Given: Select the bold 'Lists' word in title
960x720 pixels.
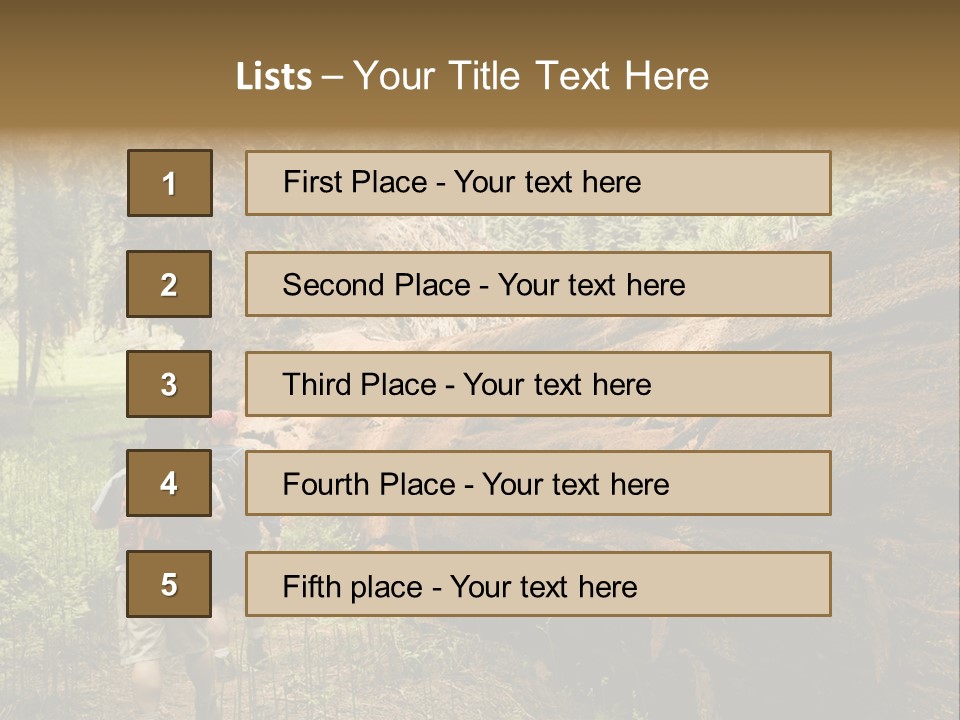Looking at the screenshot, I should [274, 77].
